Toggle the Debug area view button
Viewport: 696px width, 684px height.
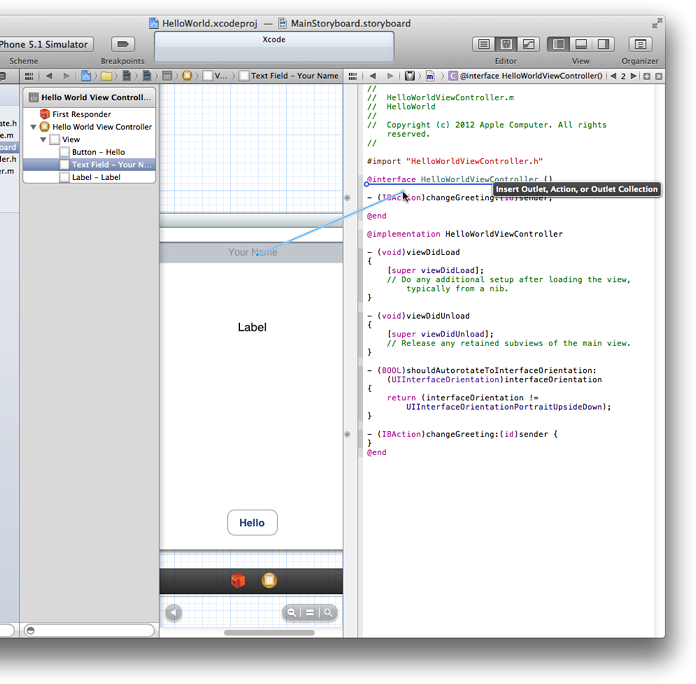pos(581,44)
